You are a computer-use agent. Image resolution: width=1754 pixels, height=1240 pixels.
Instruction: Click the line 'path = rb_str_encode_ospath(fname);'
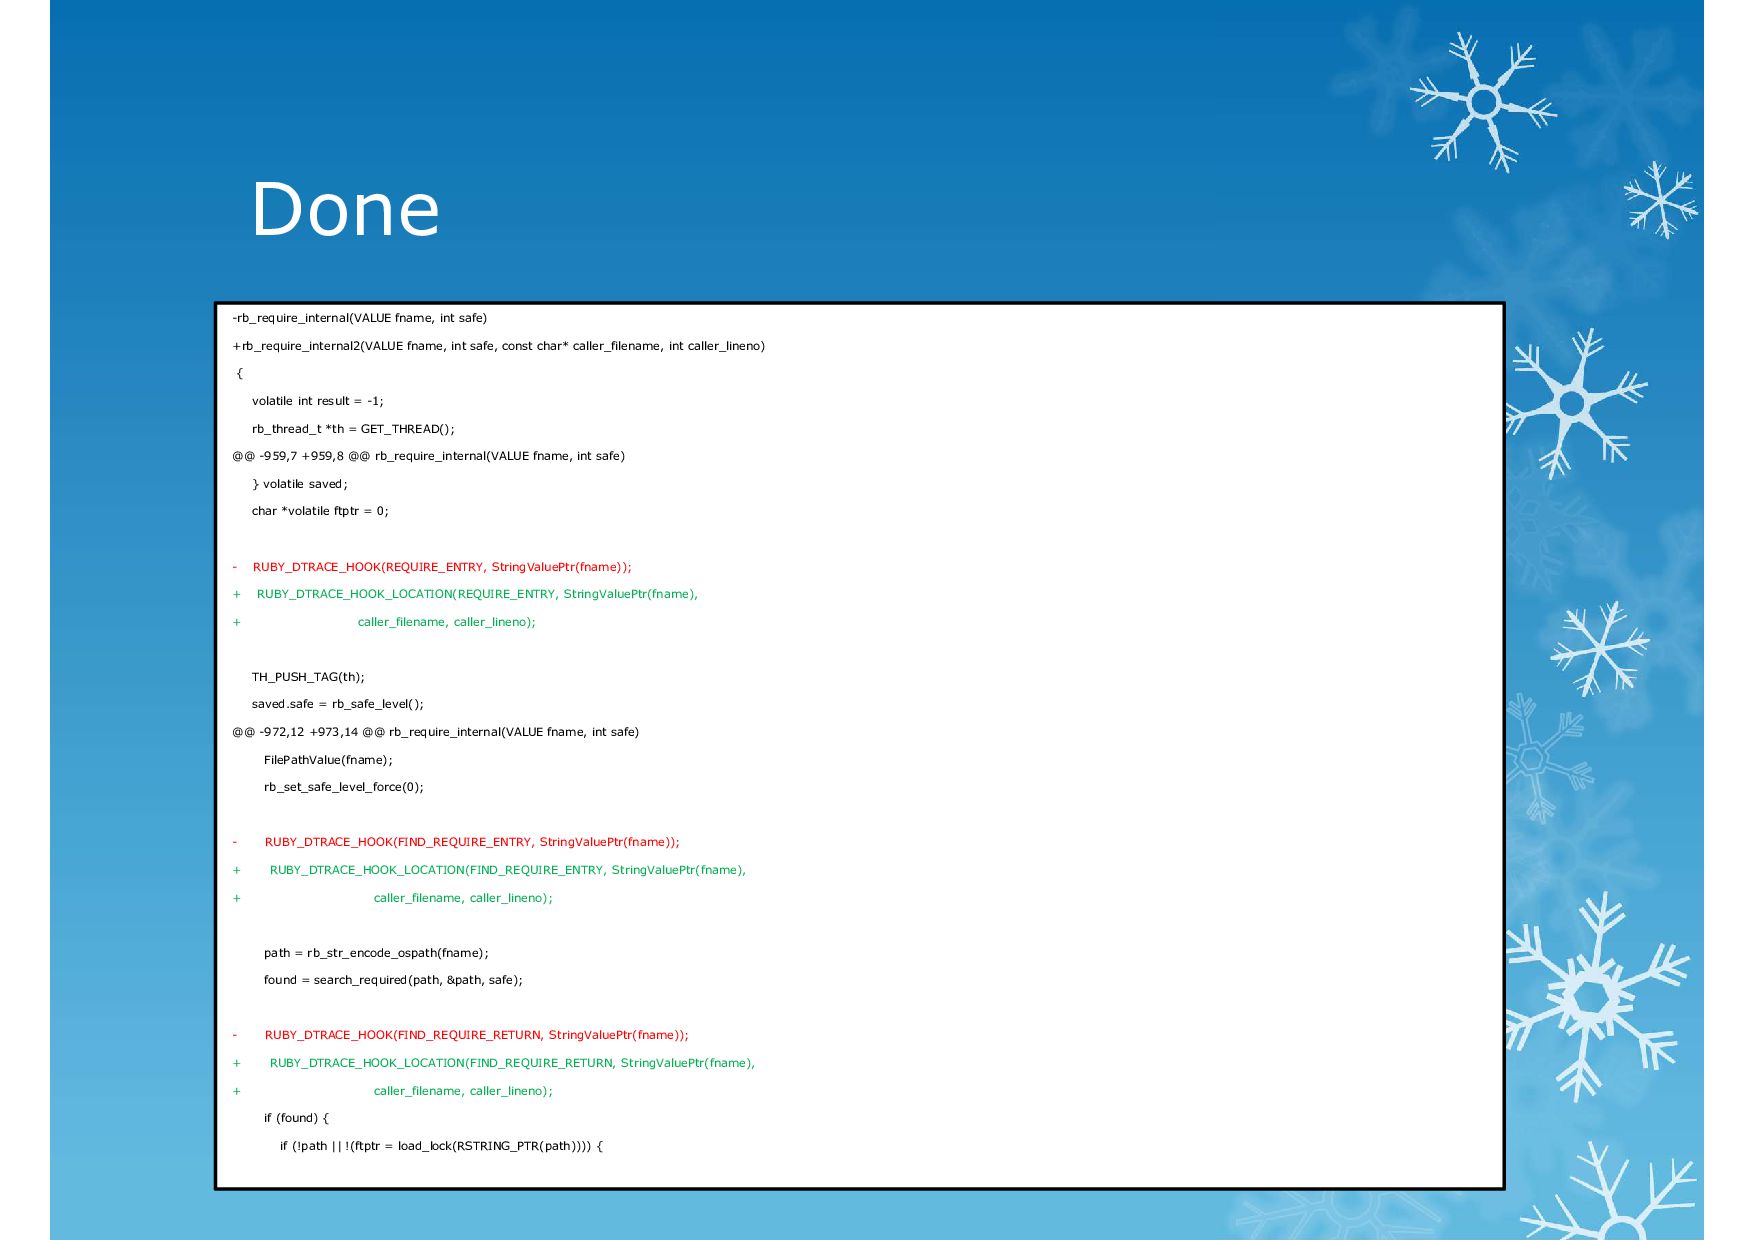pos(376,953)
